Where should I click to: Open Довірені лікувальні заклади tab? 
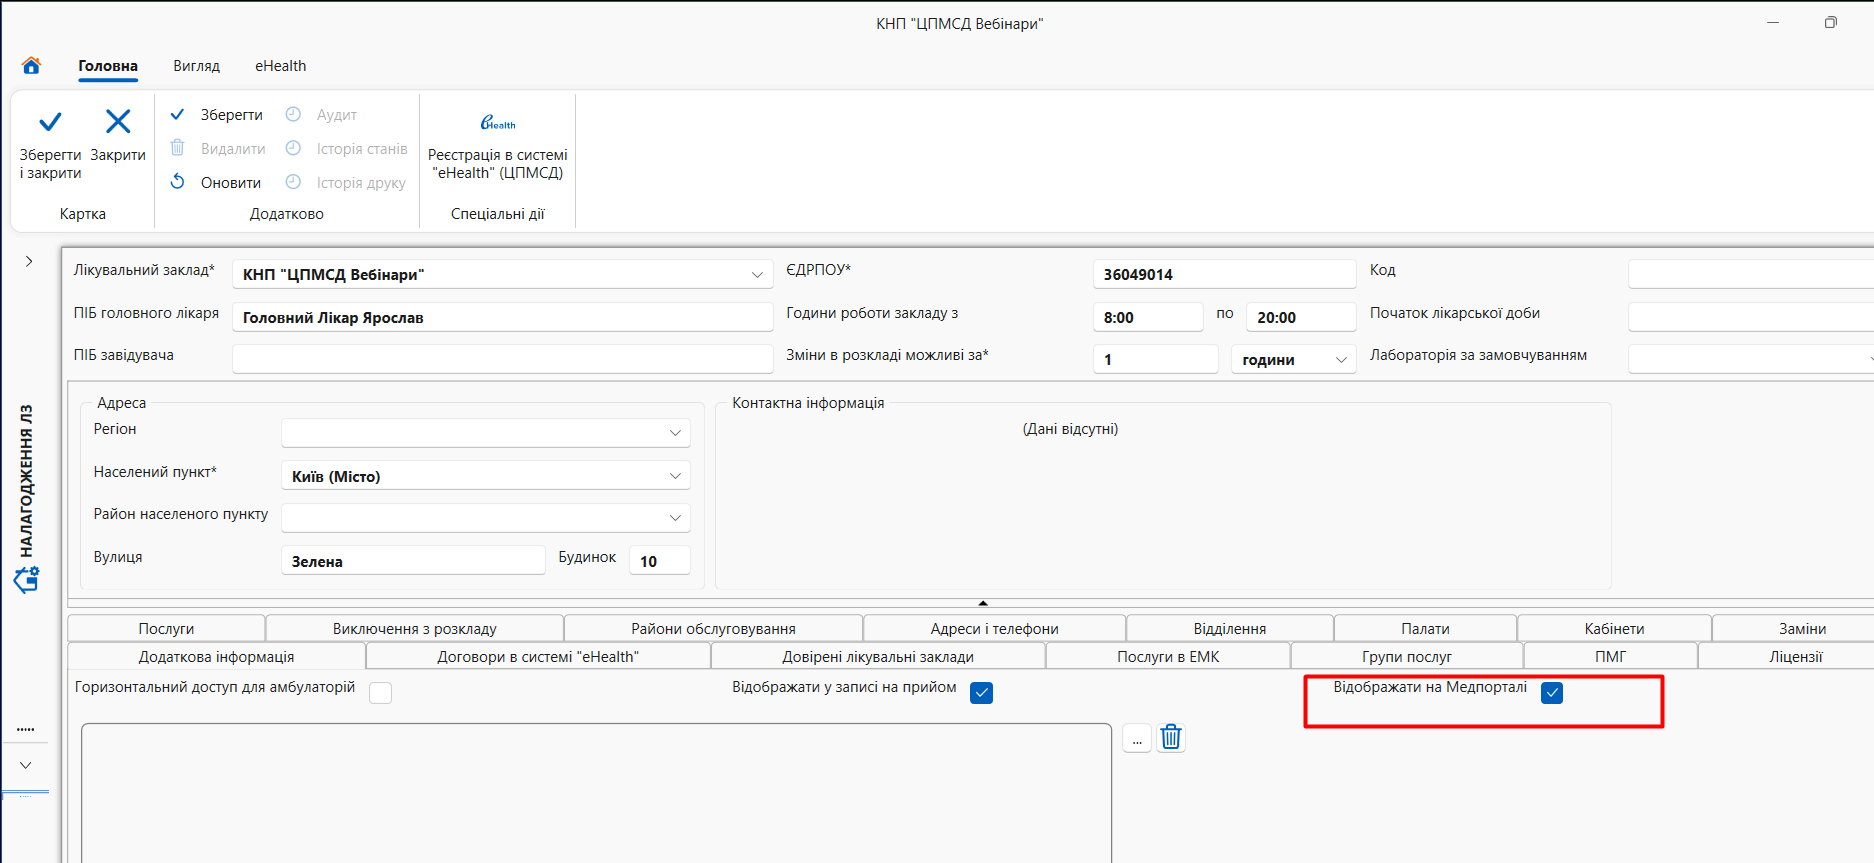878,656
